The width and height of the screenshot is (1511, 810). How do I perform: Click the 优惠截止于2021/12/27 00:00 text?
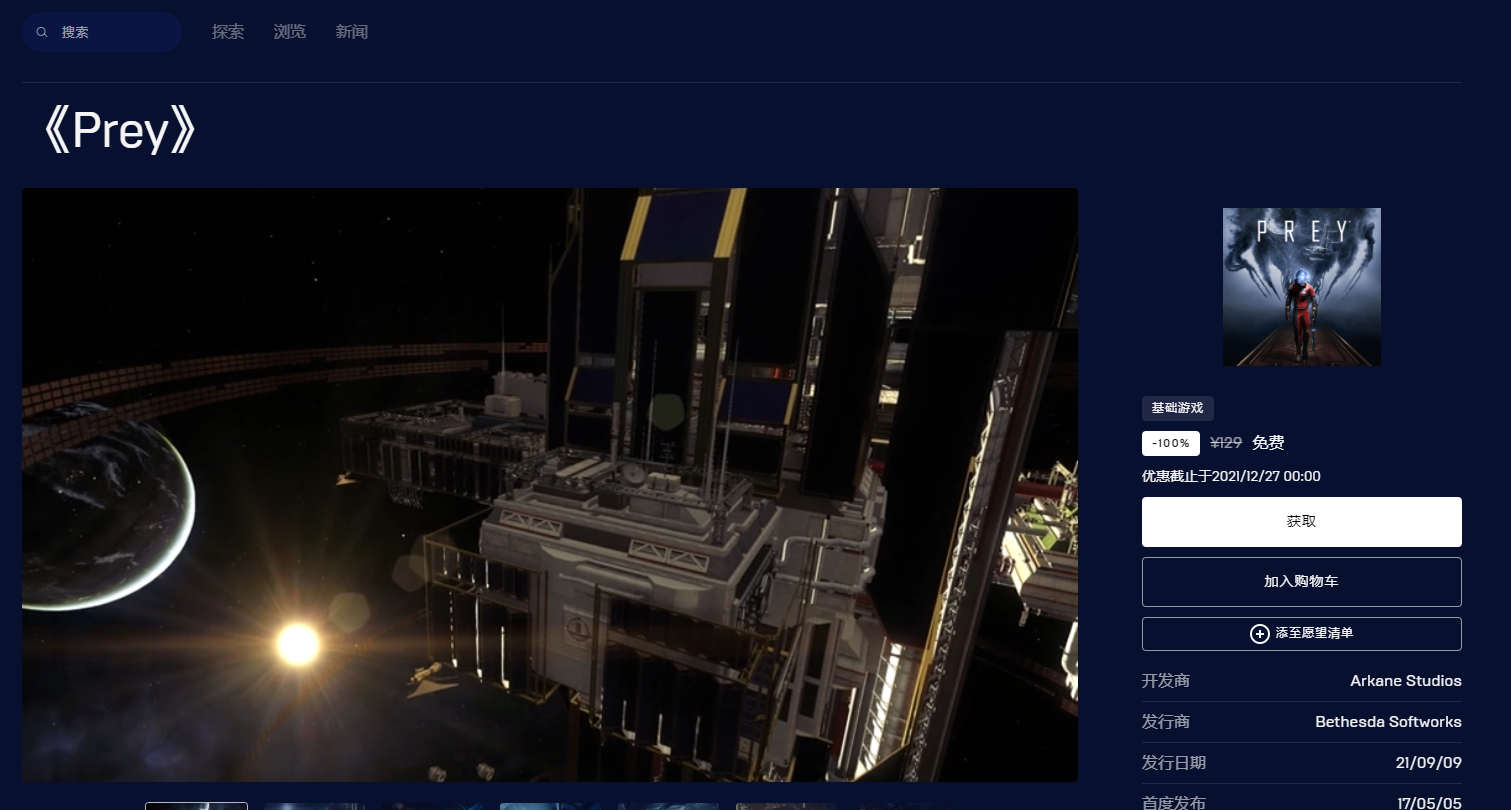(1231, 476)
